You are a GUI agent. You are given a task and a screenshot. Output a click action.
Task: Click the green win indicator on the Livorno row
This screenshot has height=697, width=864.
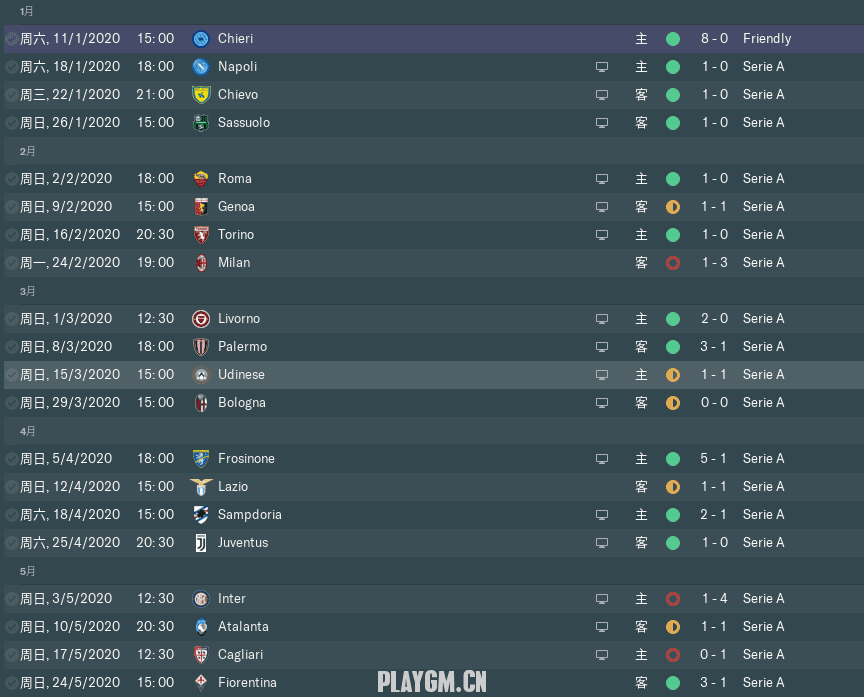click(673, 319)
